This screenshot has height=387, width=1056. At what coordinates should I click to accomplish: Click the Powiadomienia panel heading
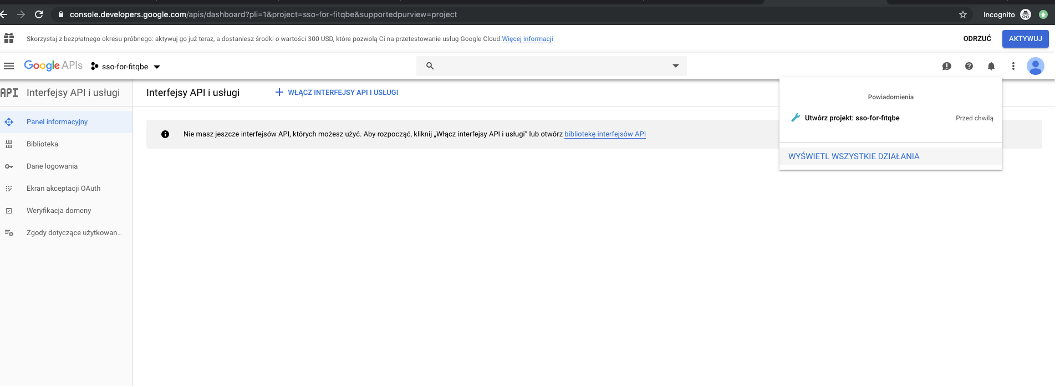click(890, 97)
